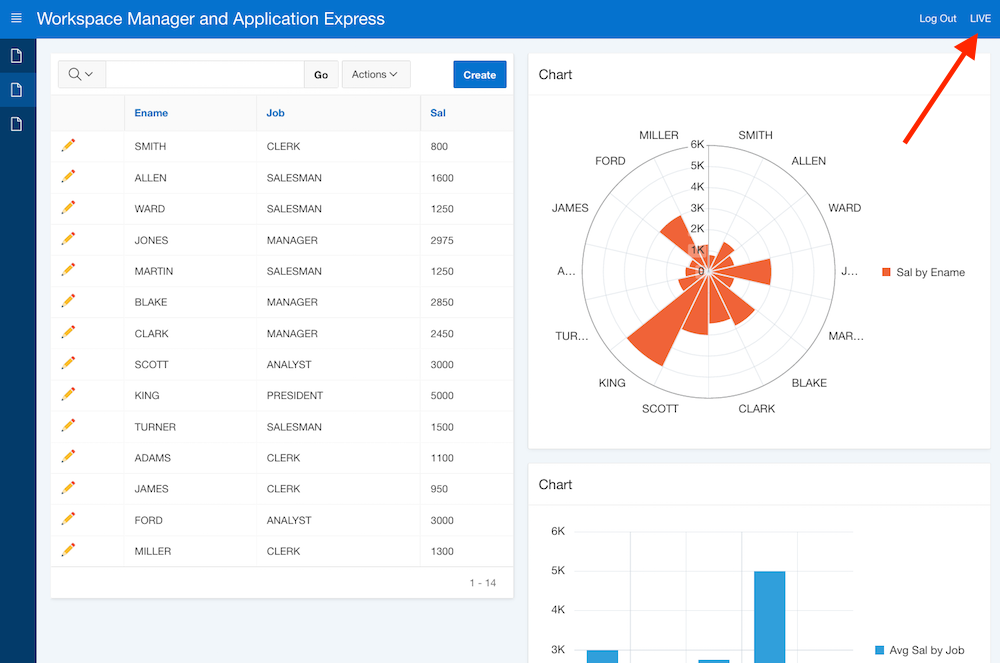Click the edit pencil beside BLAKE
Viewport: 1000px width, 663px height.
(x=68, y=302)
